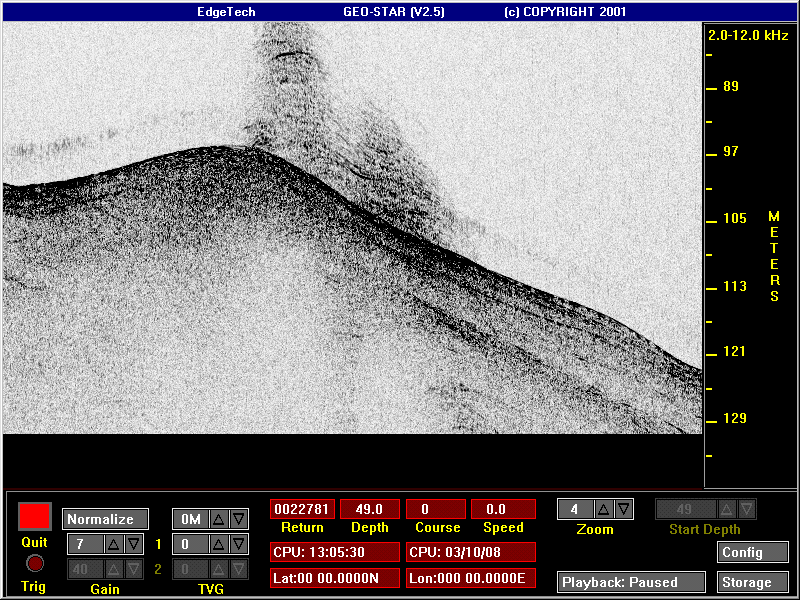Toggle the round Trig indicator
The image size is (800, 600).
pyautogui.click(x=35, y=564)
